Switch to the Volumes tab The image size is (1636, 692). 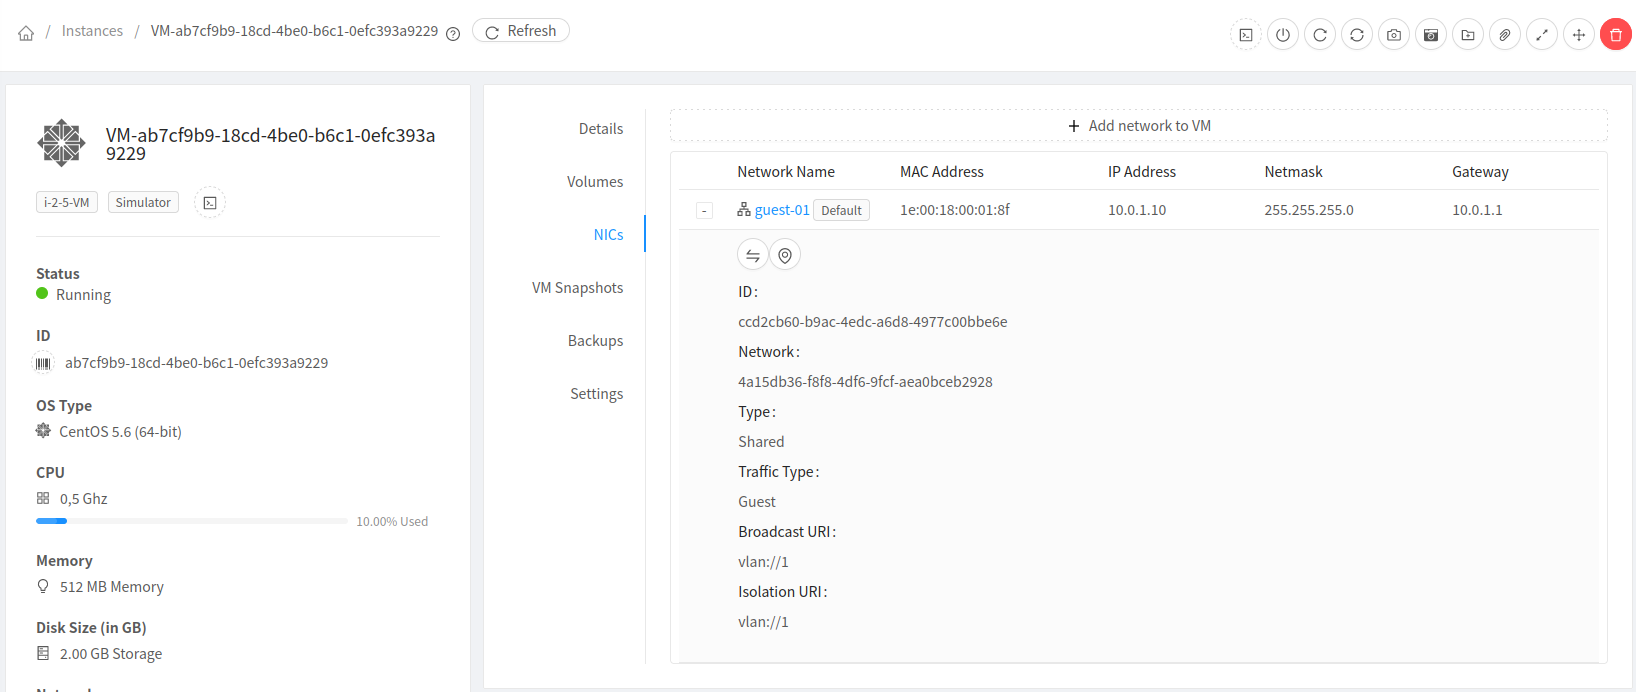595,182
